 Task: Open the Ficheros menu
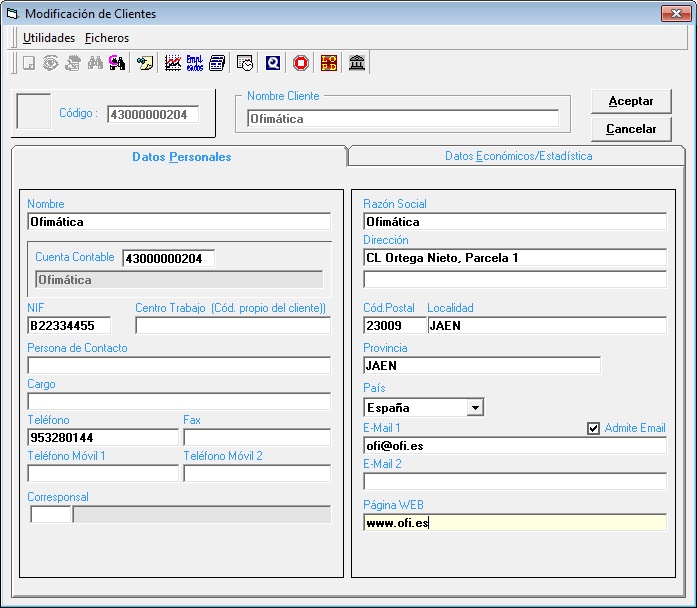[107, 38]
